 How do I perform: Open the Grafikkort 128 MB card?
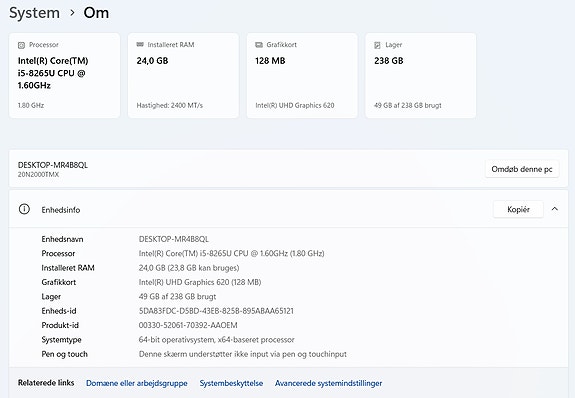click(x=302, y=76)
